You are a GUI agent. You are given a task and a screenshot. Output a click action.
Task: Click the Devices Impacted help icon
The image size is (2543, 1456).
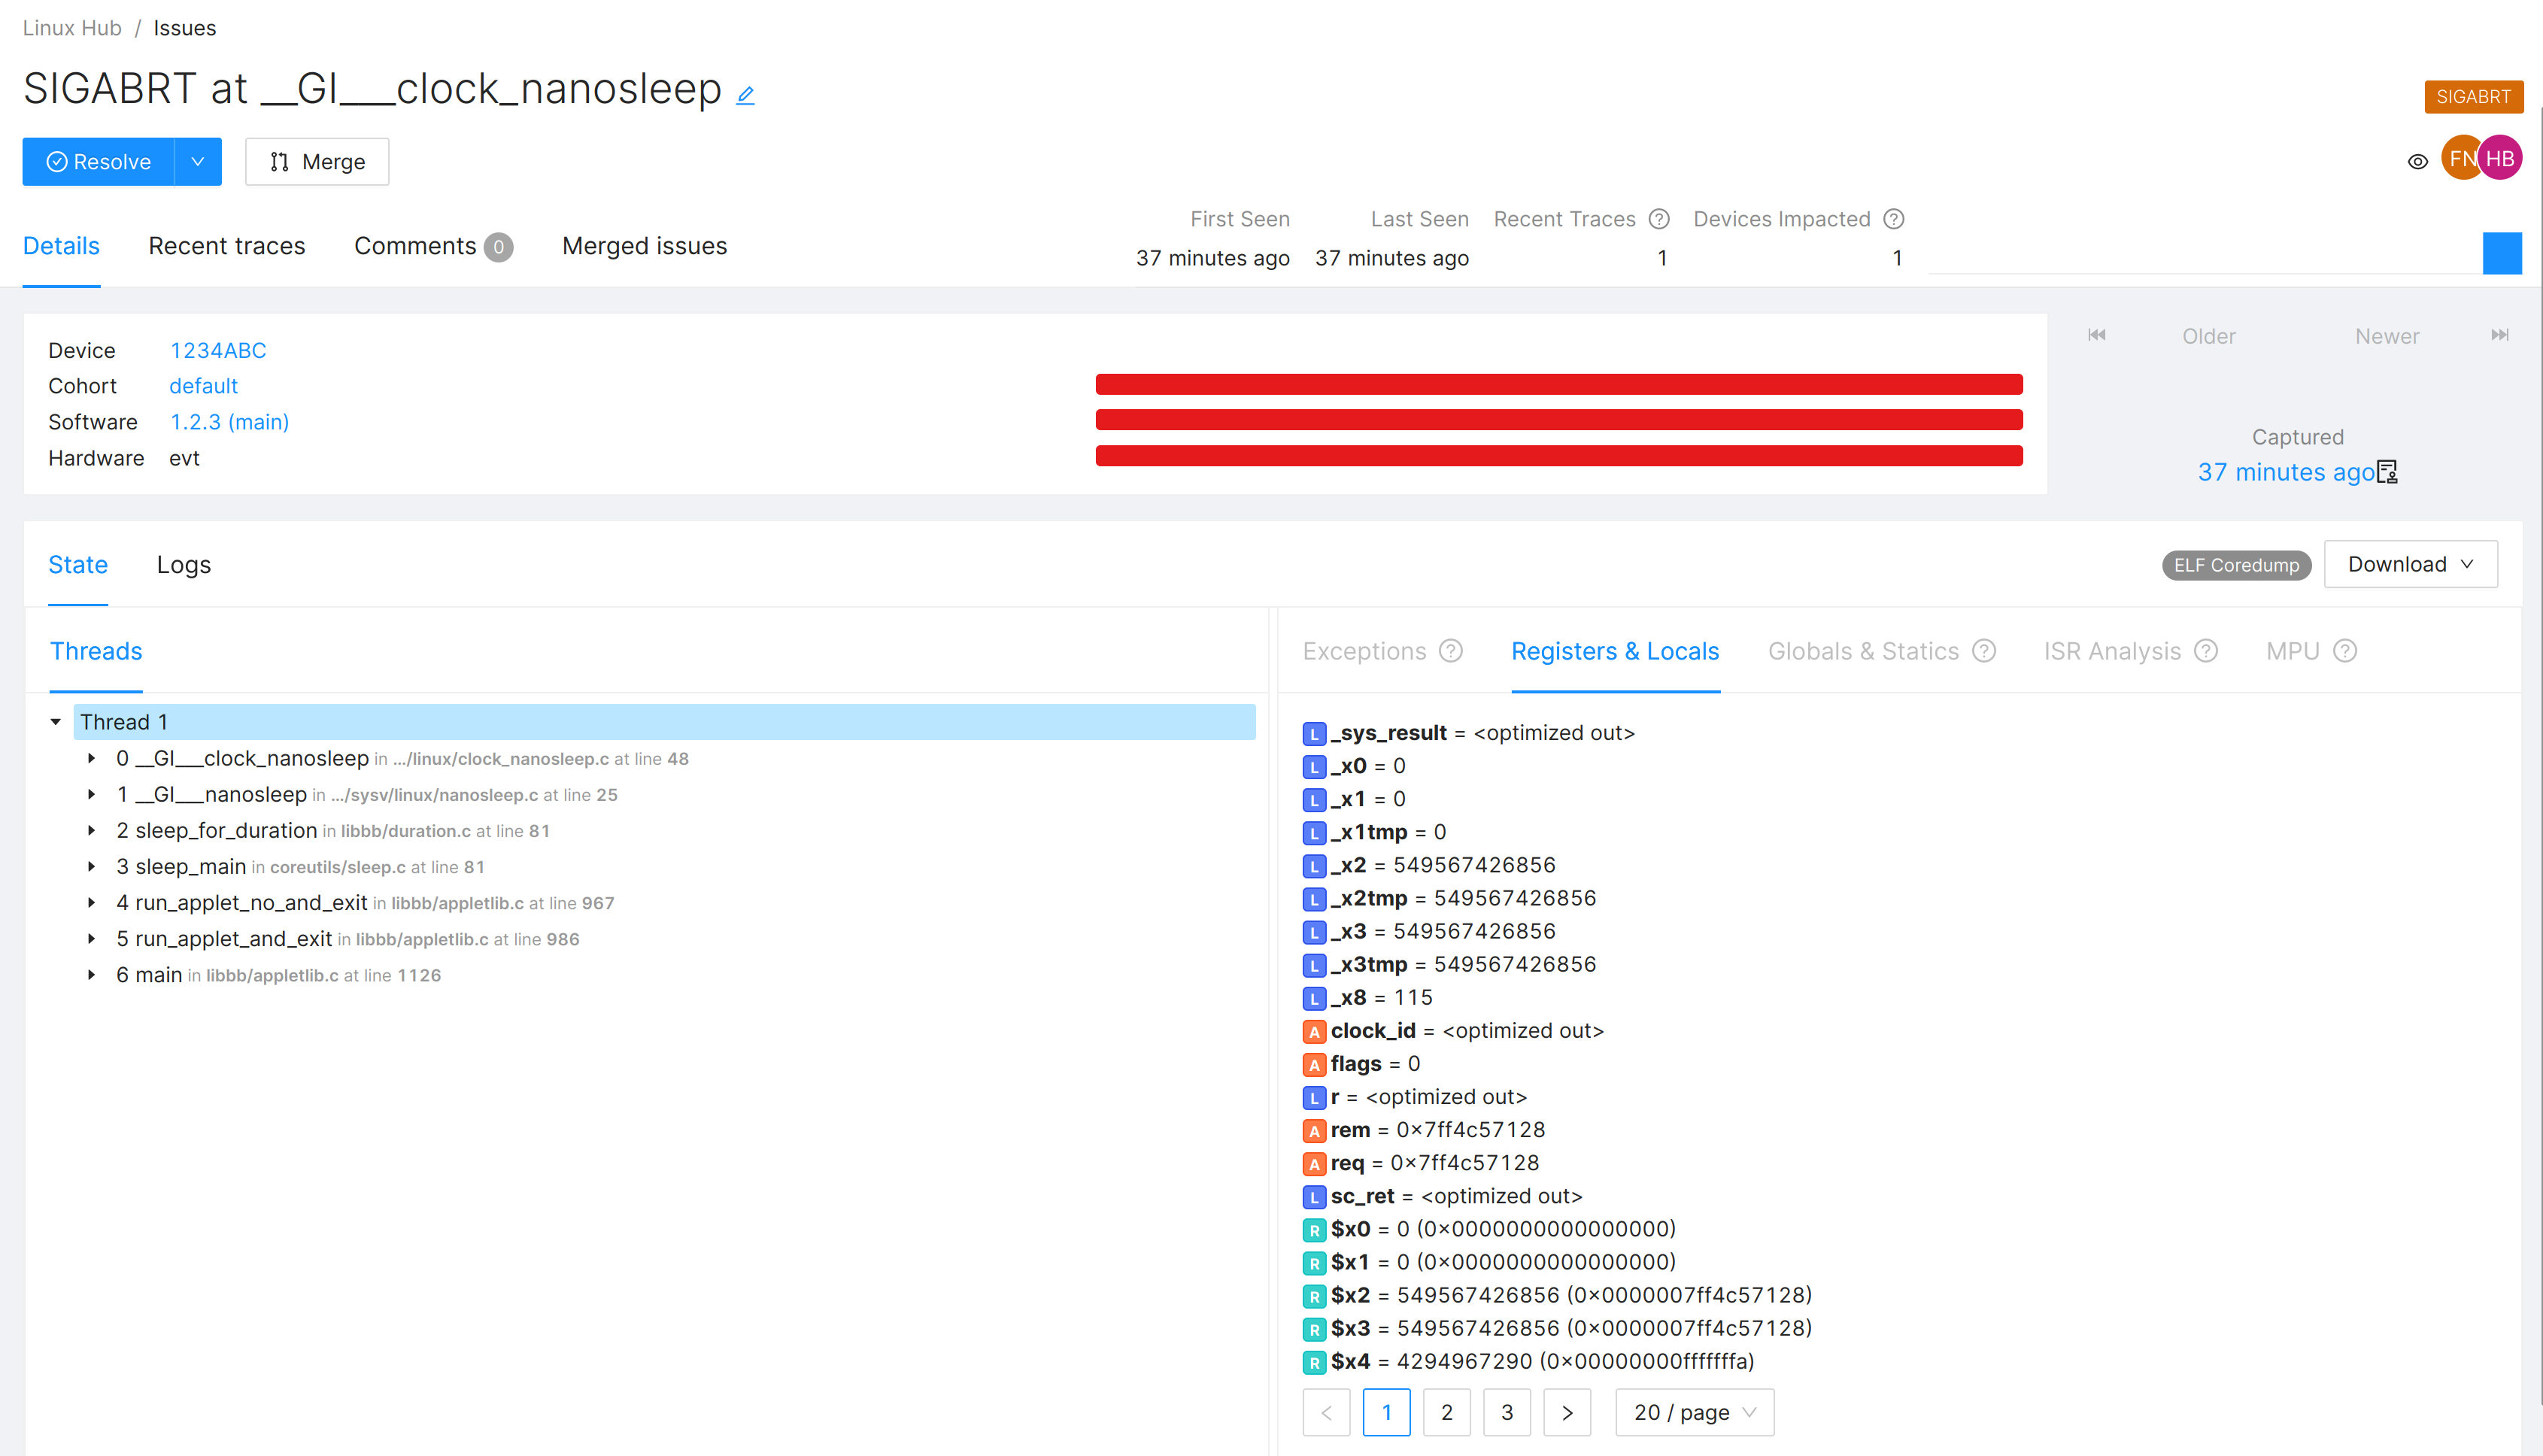point(1893,219)
